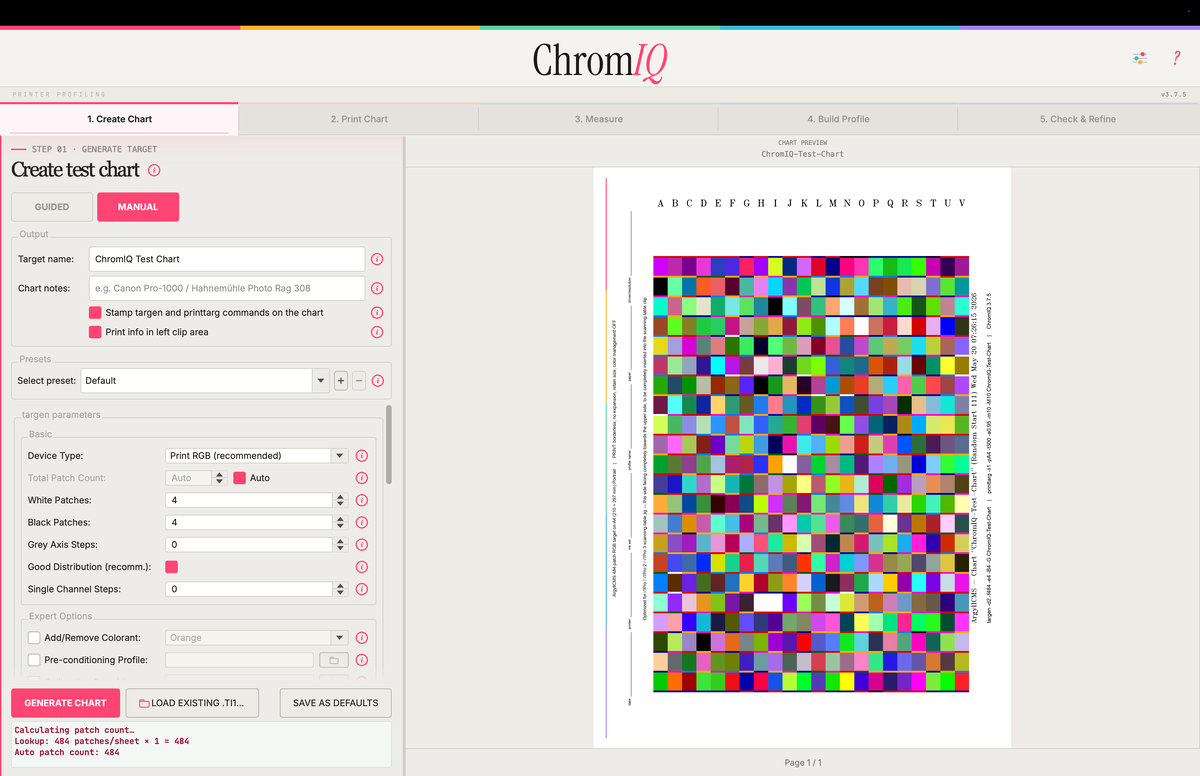Screen dimensions: 1200x776
Task: Show info for Single Channel Steps
Action: click(x=362, y=590)
